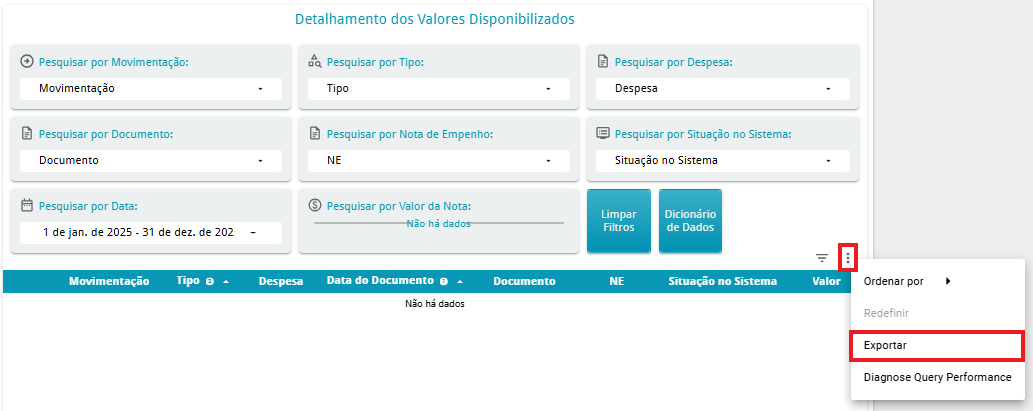The width and height of the screenshot is (1033, 411).
Task: Click the dollar icon by Valor da Nota
Action: pyautogui.click(x=315, y=206)
